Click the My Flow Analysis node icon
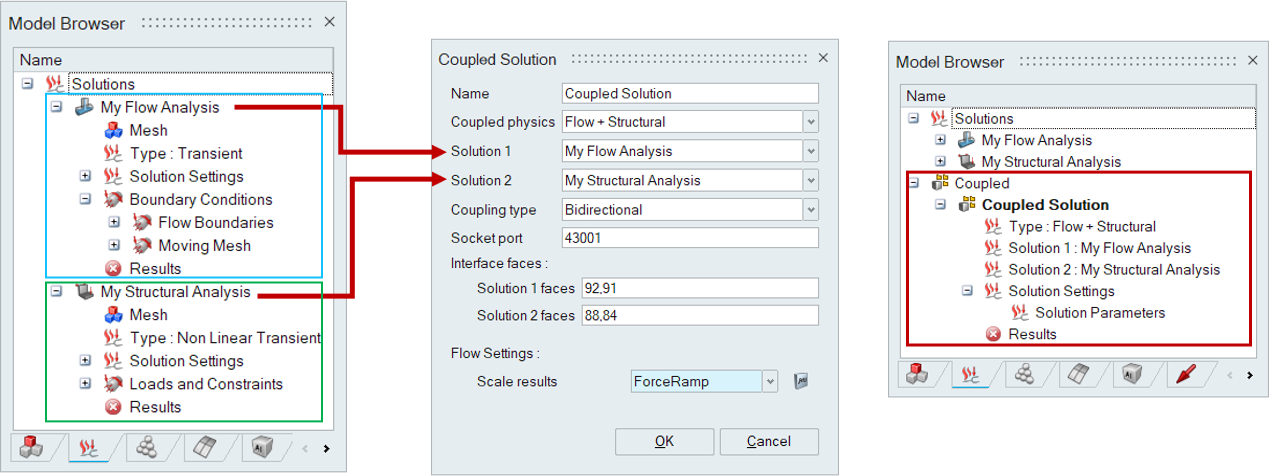This screenshot has height=476, width=1269. coord(85,107)
